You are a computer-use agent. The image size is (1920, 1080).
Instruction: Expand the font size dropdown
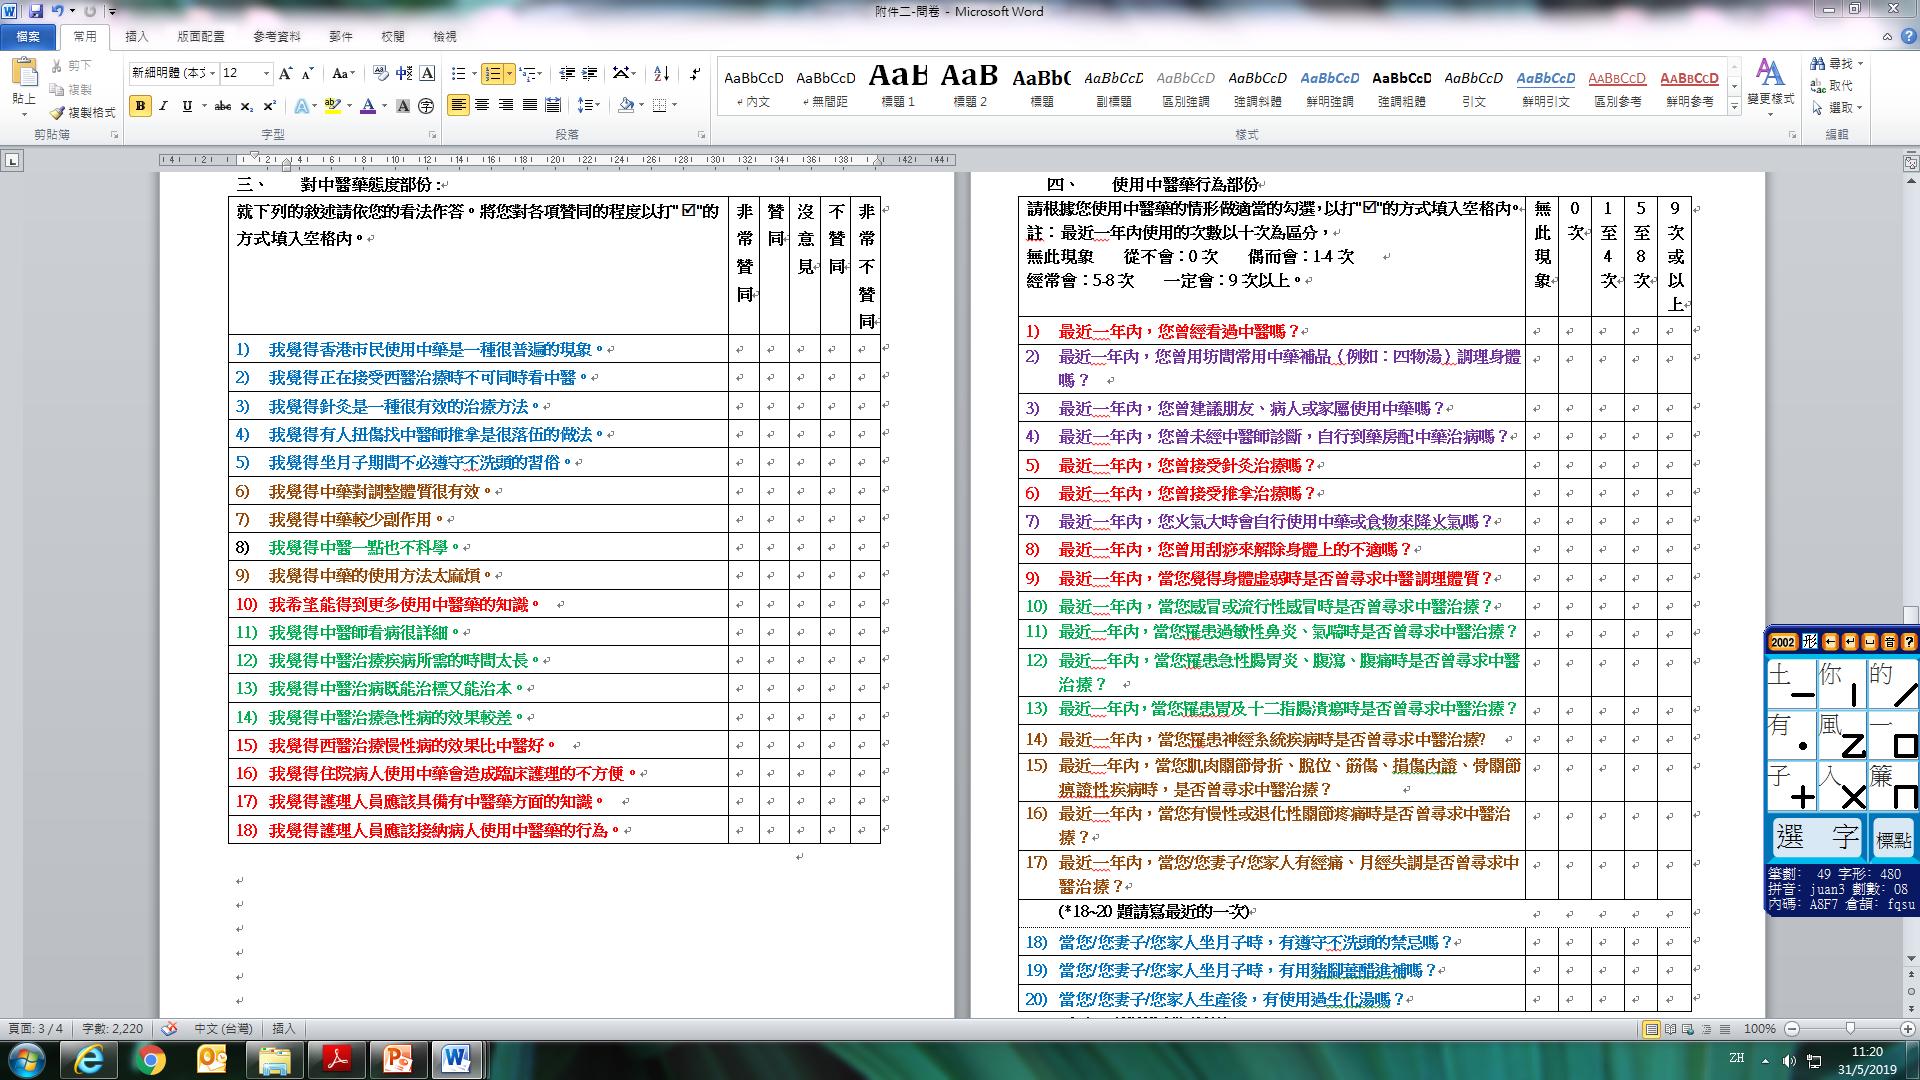(266, 73)
